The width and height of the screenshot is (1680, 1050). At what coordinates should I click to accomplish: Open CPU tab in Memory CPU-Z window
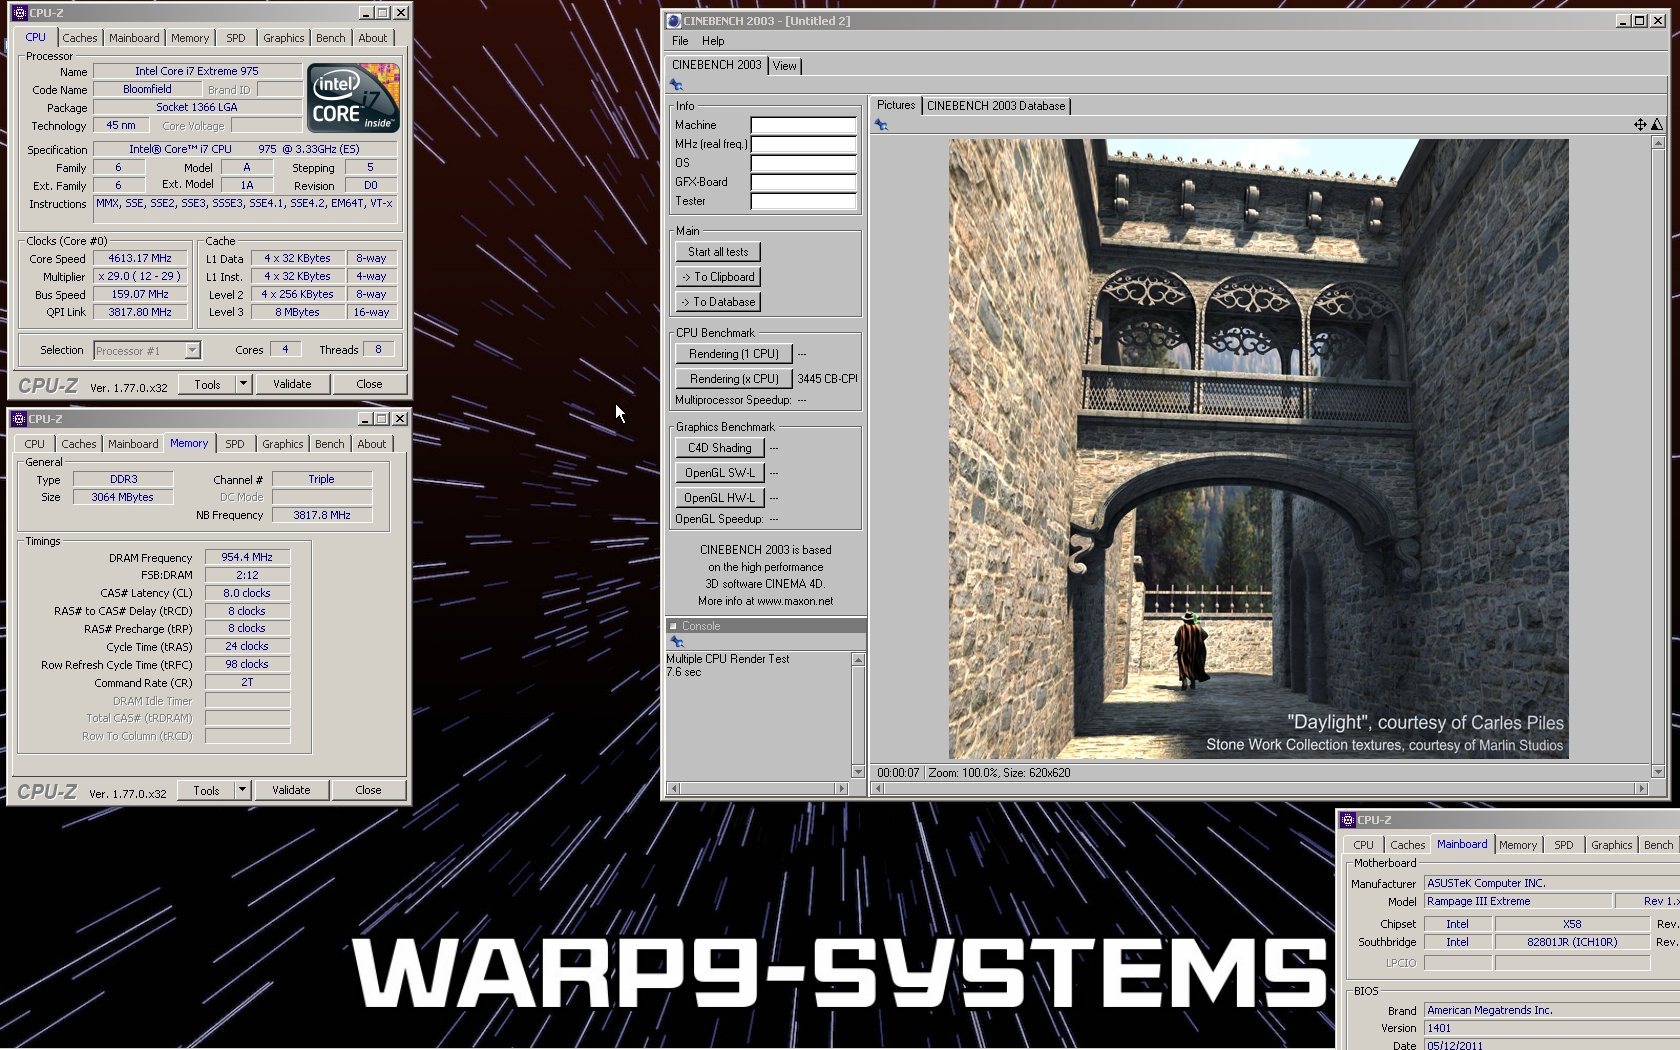click(x=34, y=444)
